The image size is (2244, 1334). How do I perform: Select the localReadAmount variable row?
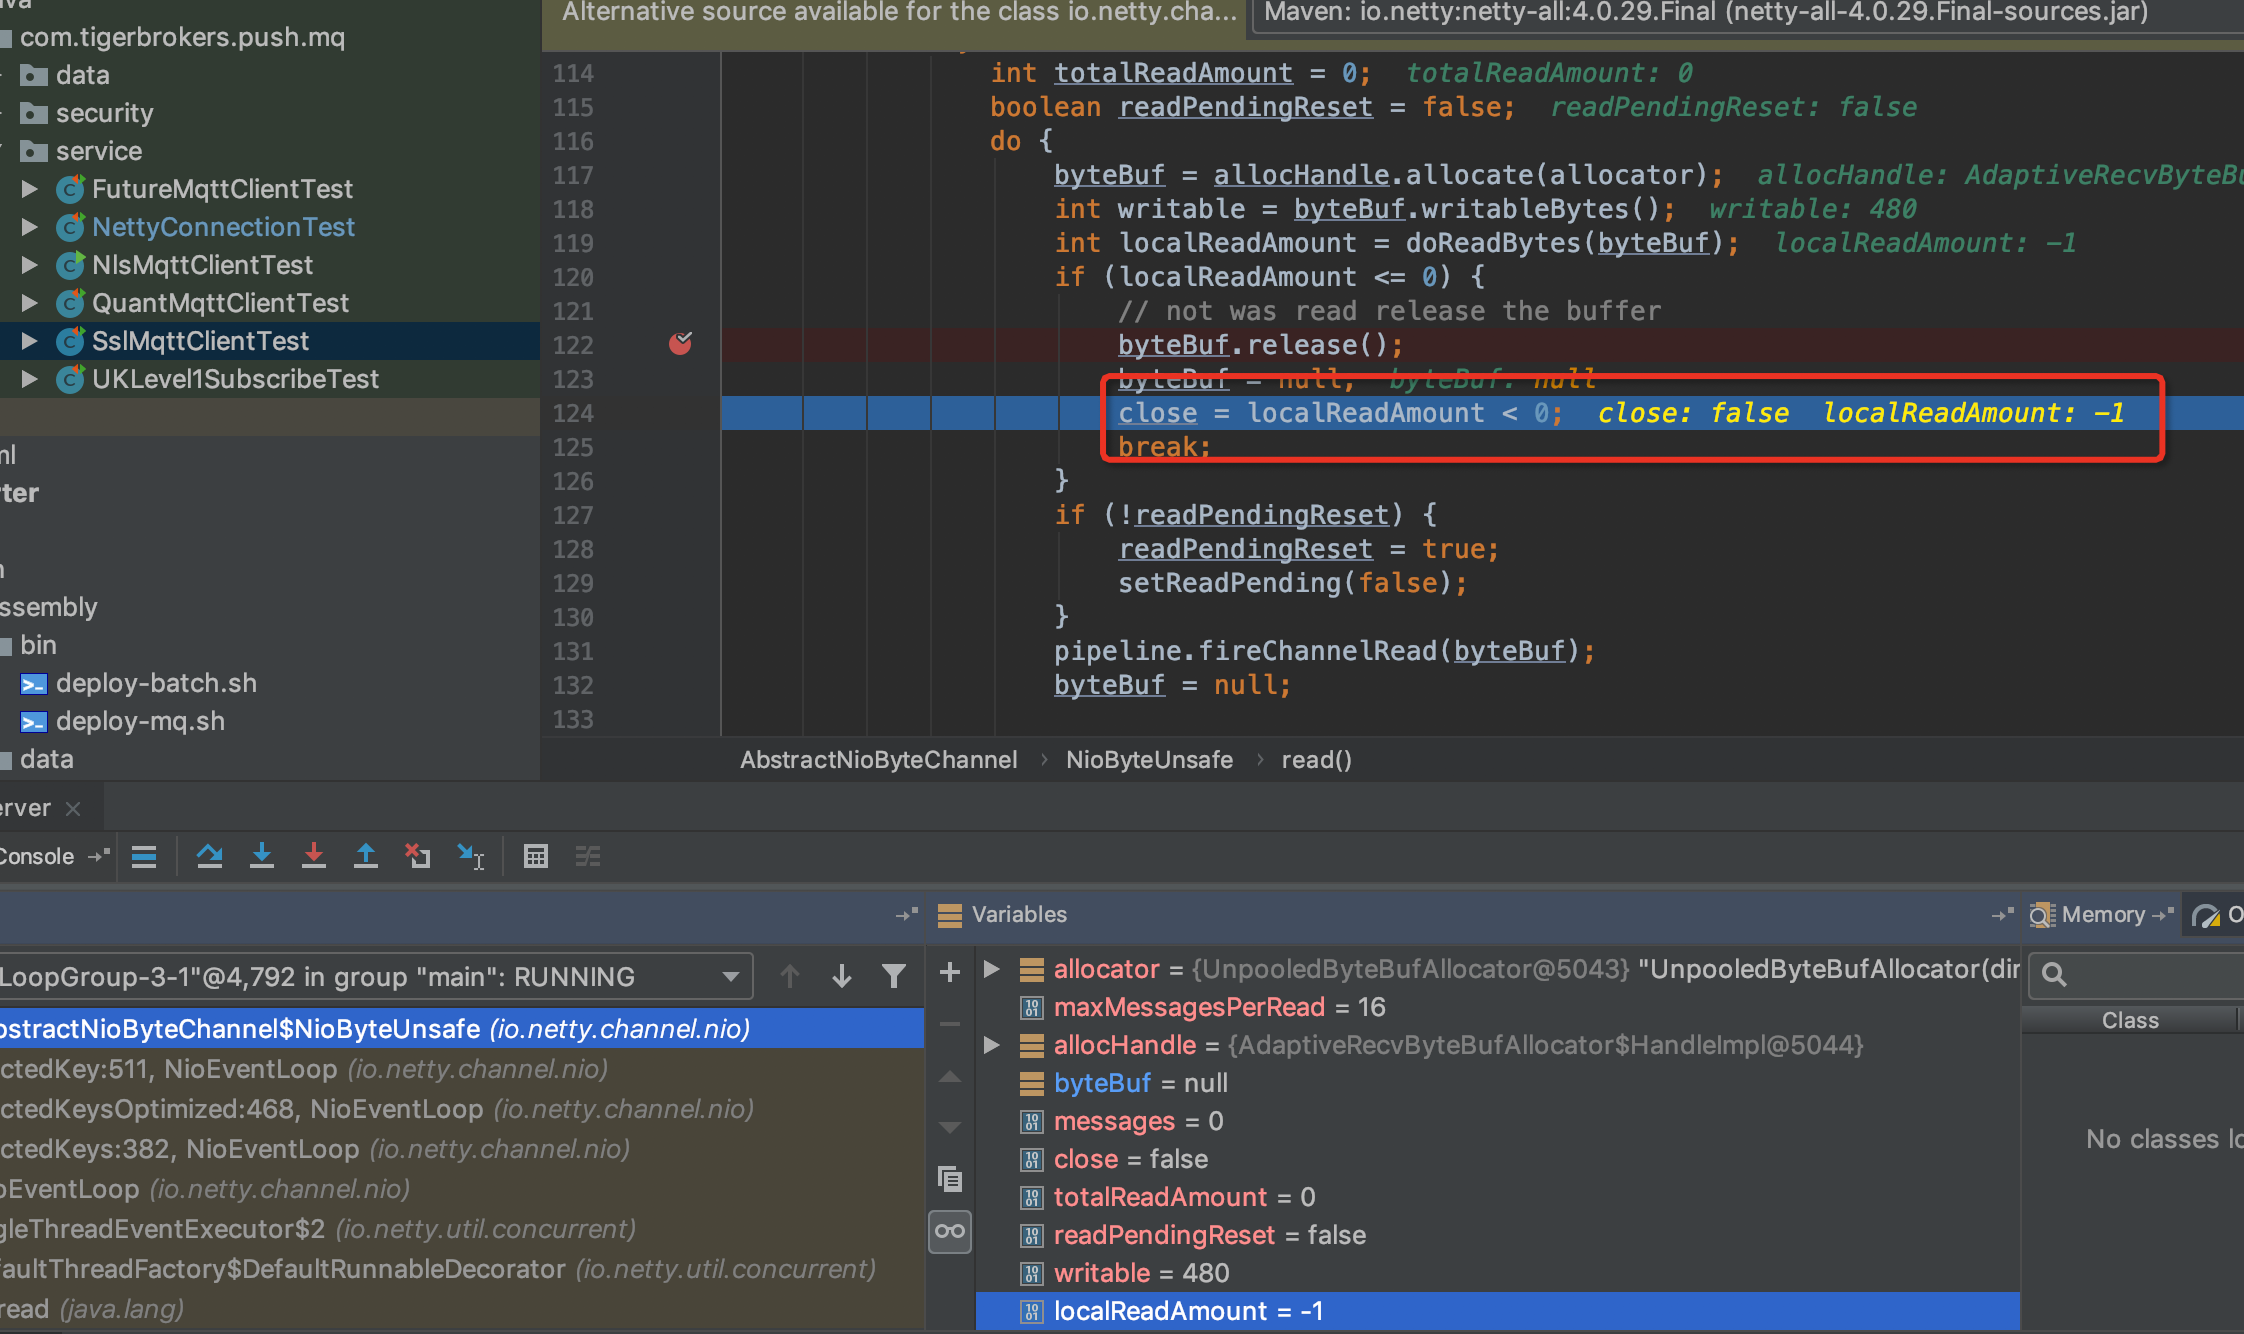[x=1188, y=1311]
